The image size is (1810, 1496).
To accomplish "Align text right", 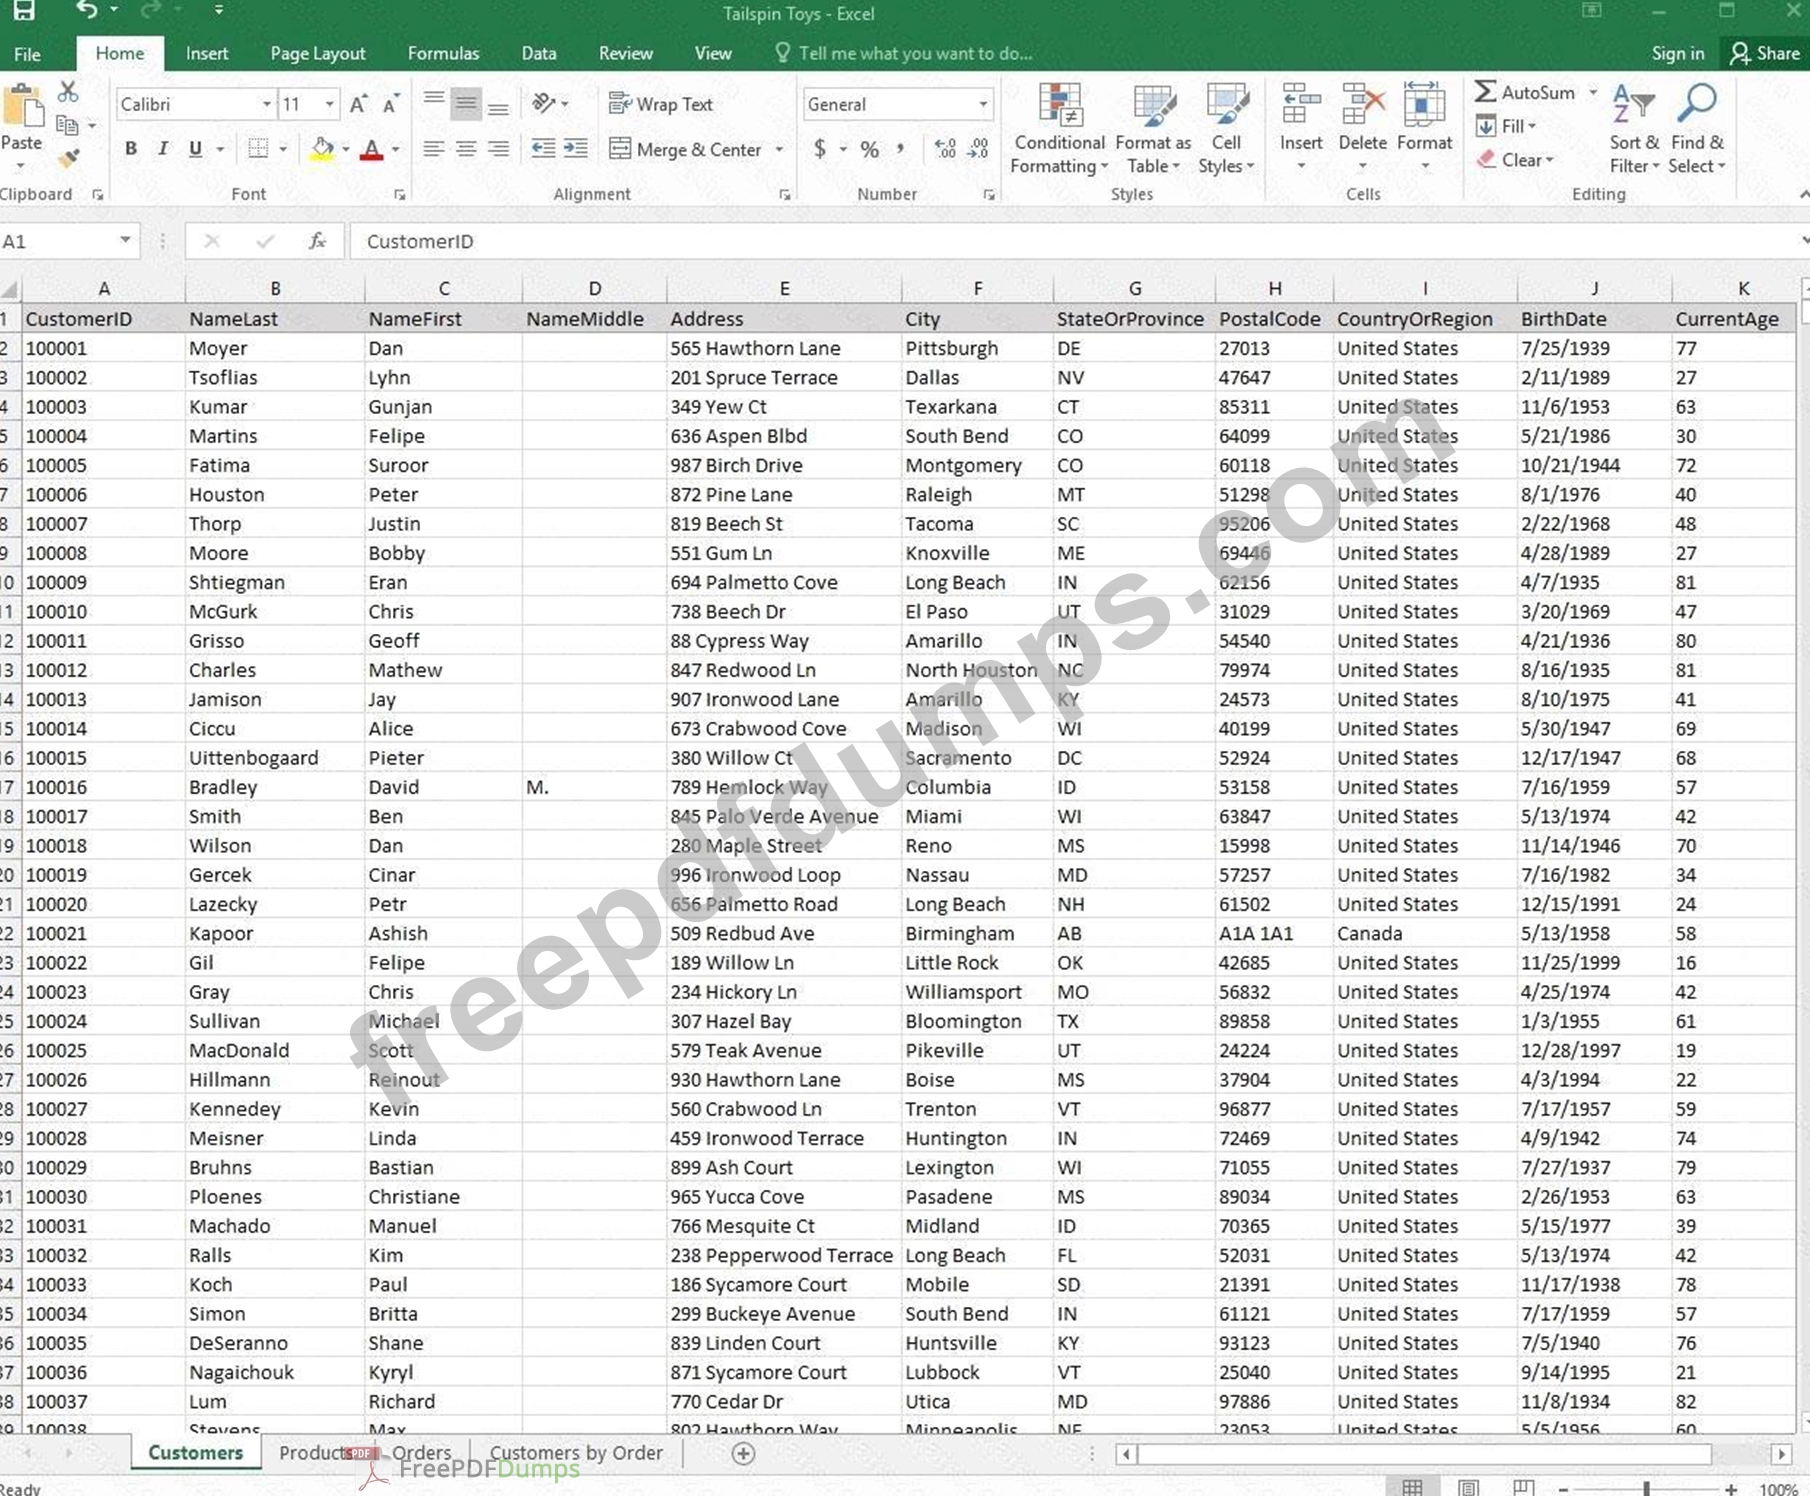I will pos(498,149).
